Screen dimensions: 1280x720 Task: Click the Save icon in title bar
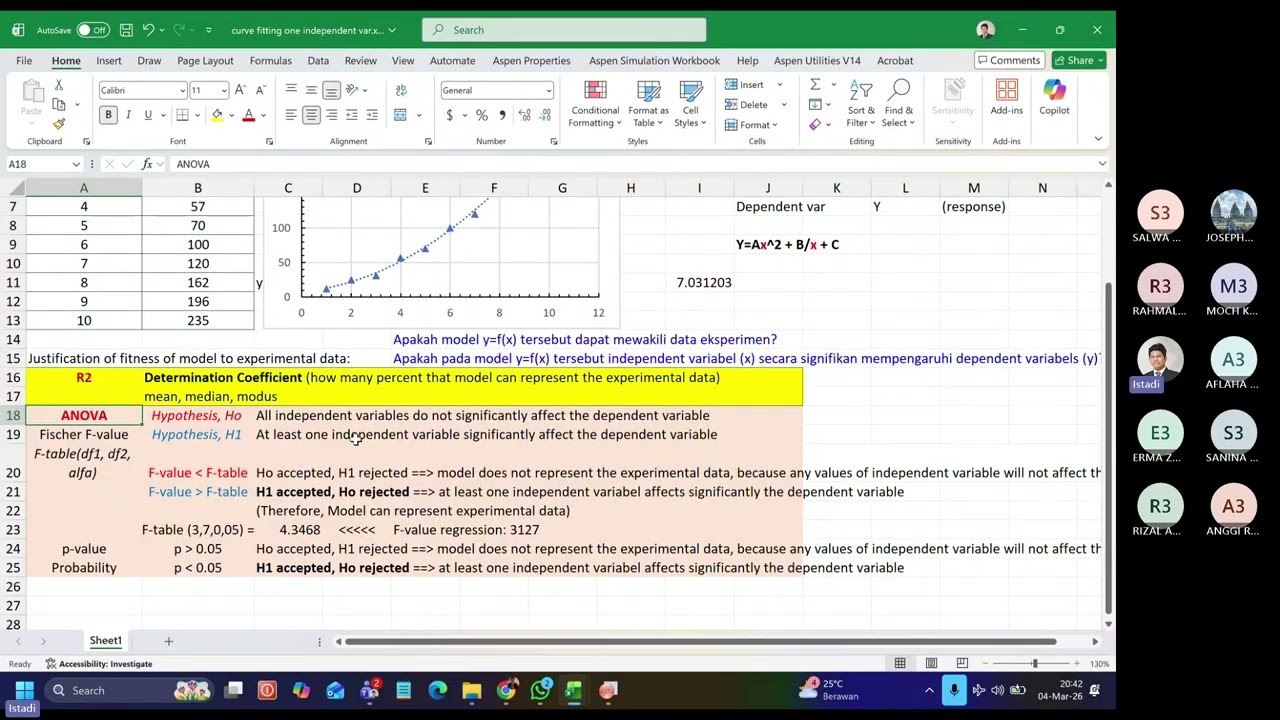point(125,30)
